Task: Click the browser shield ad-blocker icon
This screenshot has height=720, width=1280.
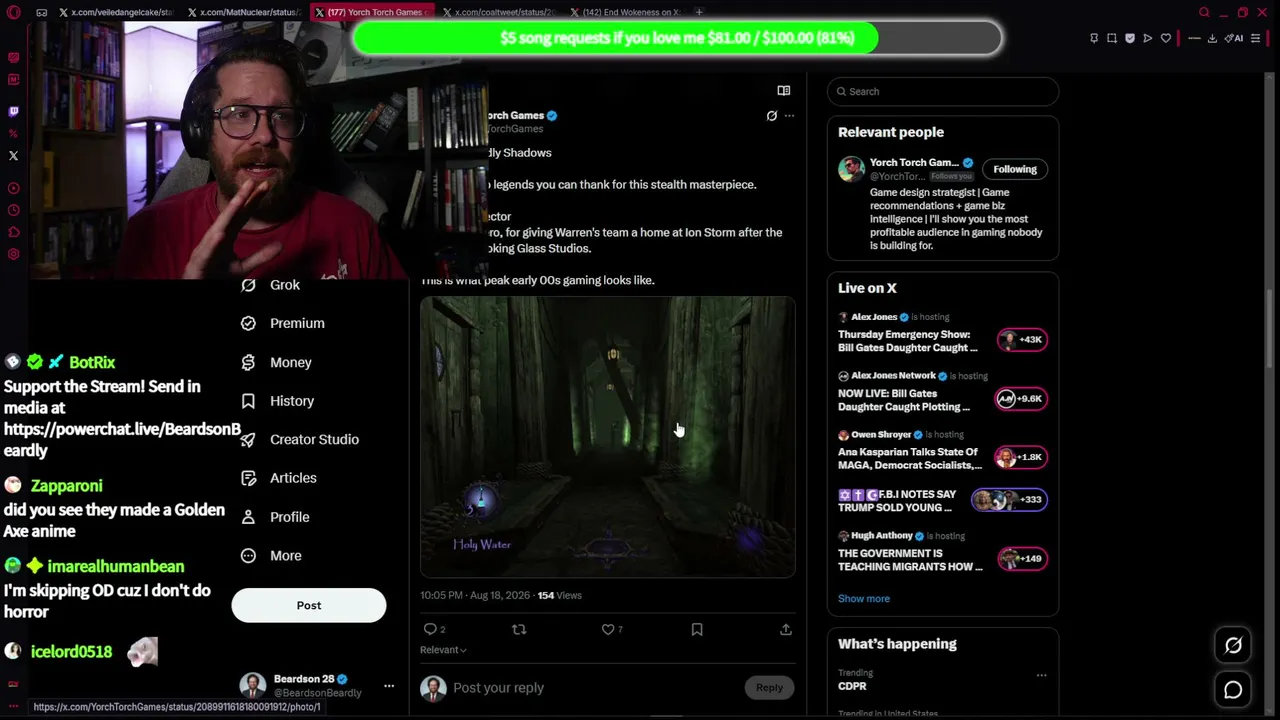Action: 1130,38
